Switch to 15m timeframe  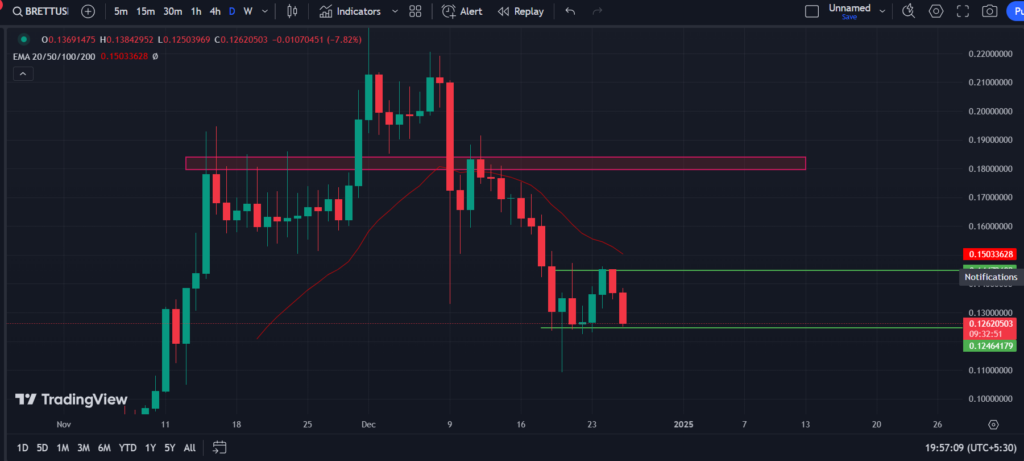pos(146,11)
